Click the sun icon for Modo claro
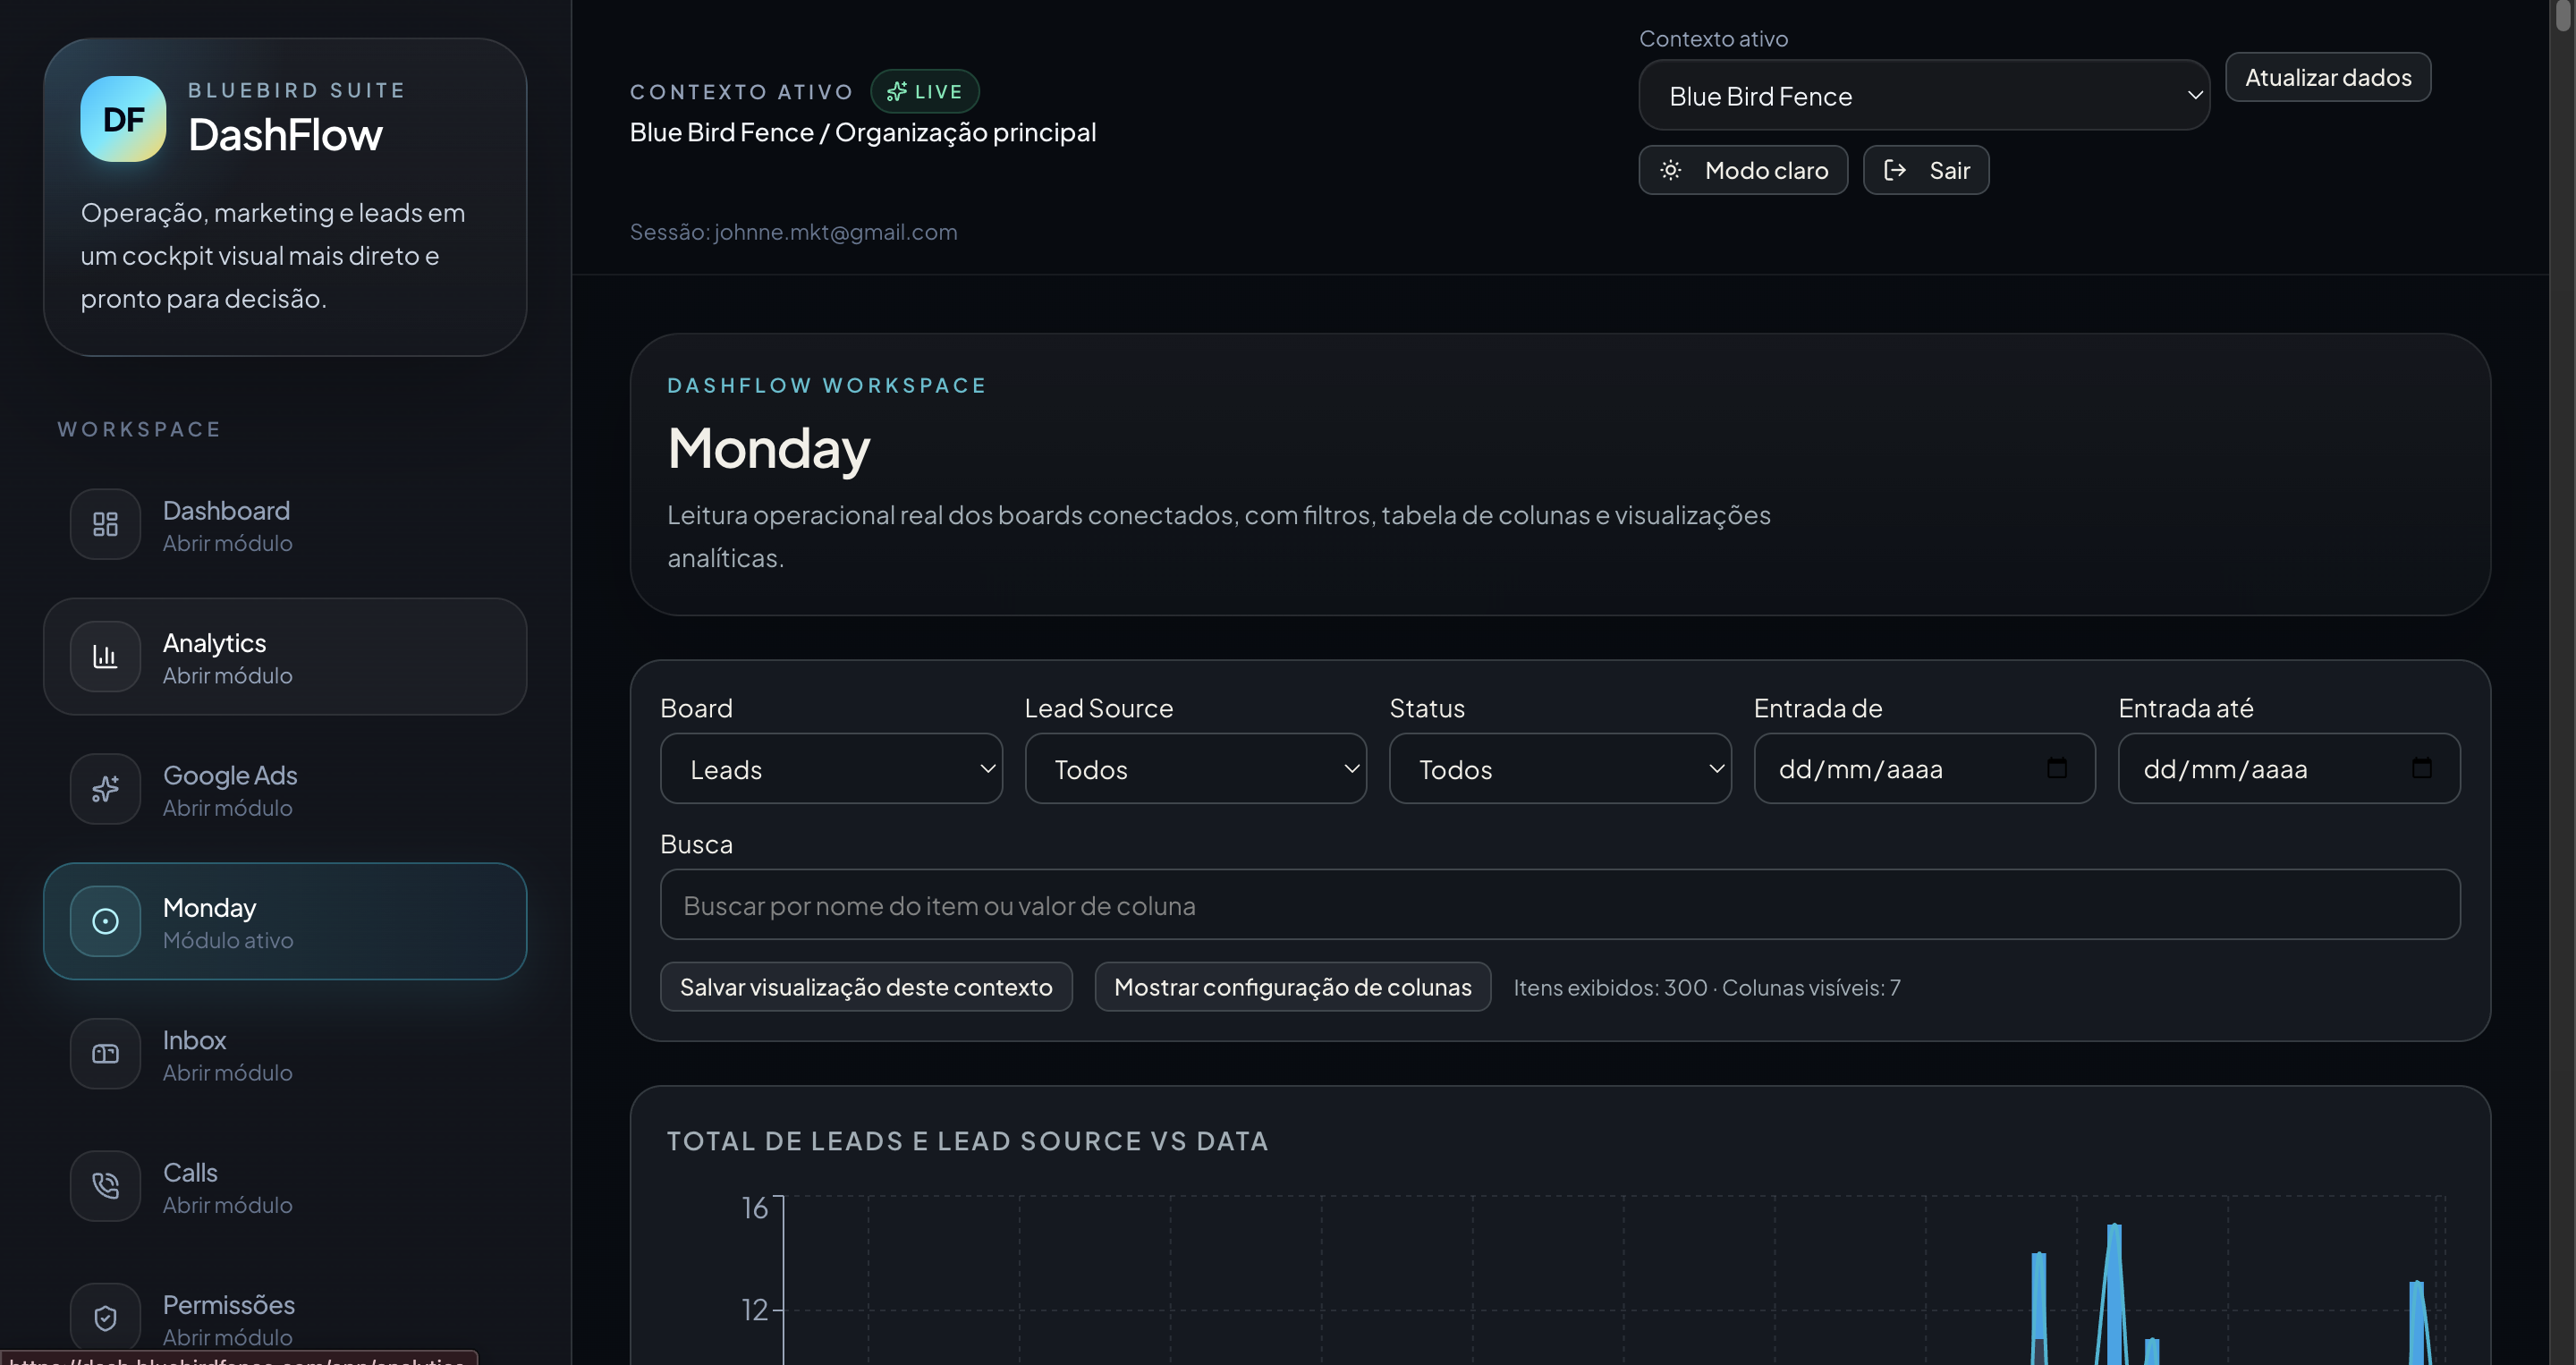This screenshot has height=1365, width=2576. click(x=1670, y=170)
